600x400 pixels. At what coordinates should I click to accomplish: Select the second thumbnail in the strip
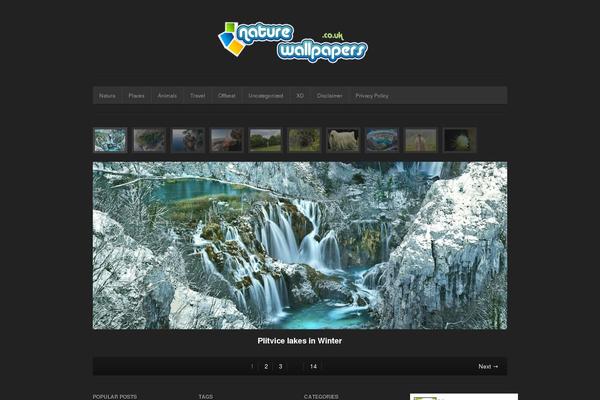pos(149,140)
